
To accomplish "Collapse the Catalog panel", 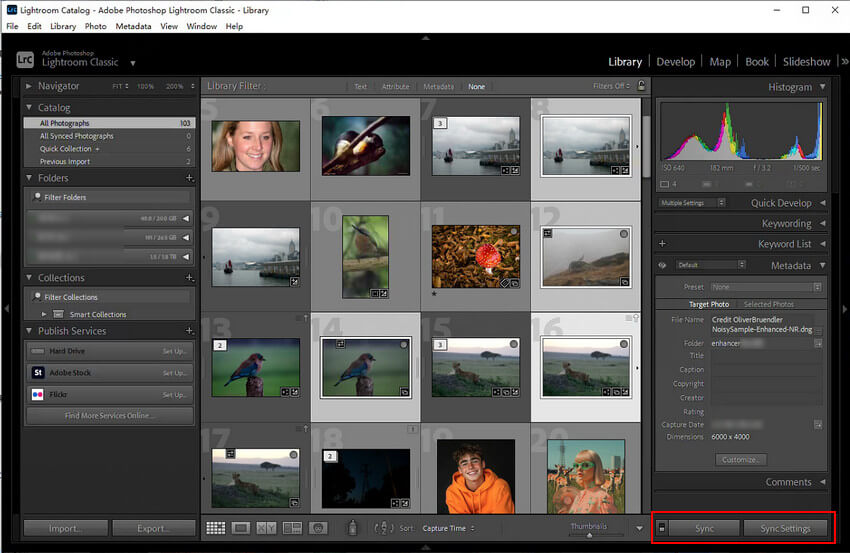I will pyautogui.click(x=29, y=107).
